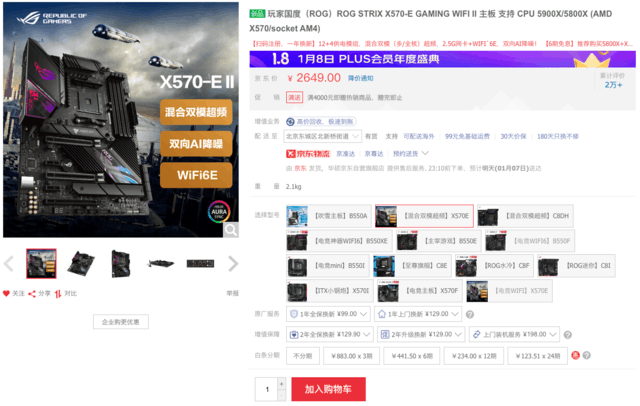Screen dimensions: 640x406
Task: Choose model 【电竞mini】B550I
Action: coord(328,266)
